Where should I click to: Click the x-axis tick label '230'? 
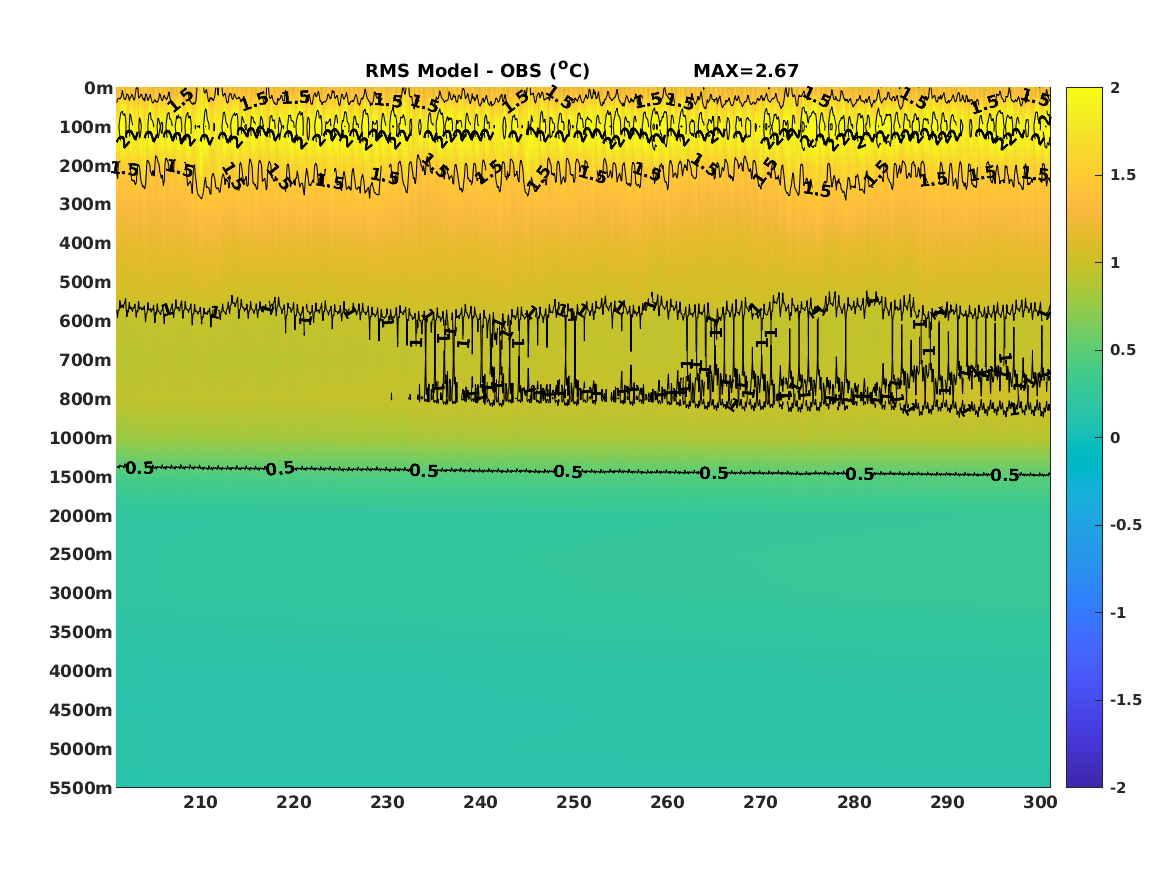[x=388, y=803]
